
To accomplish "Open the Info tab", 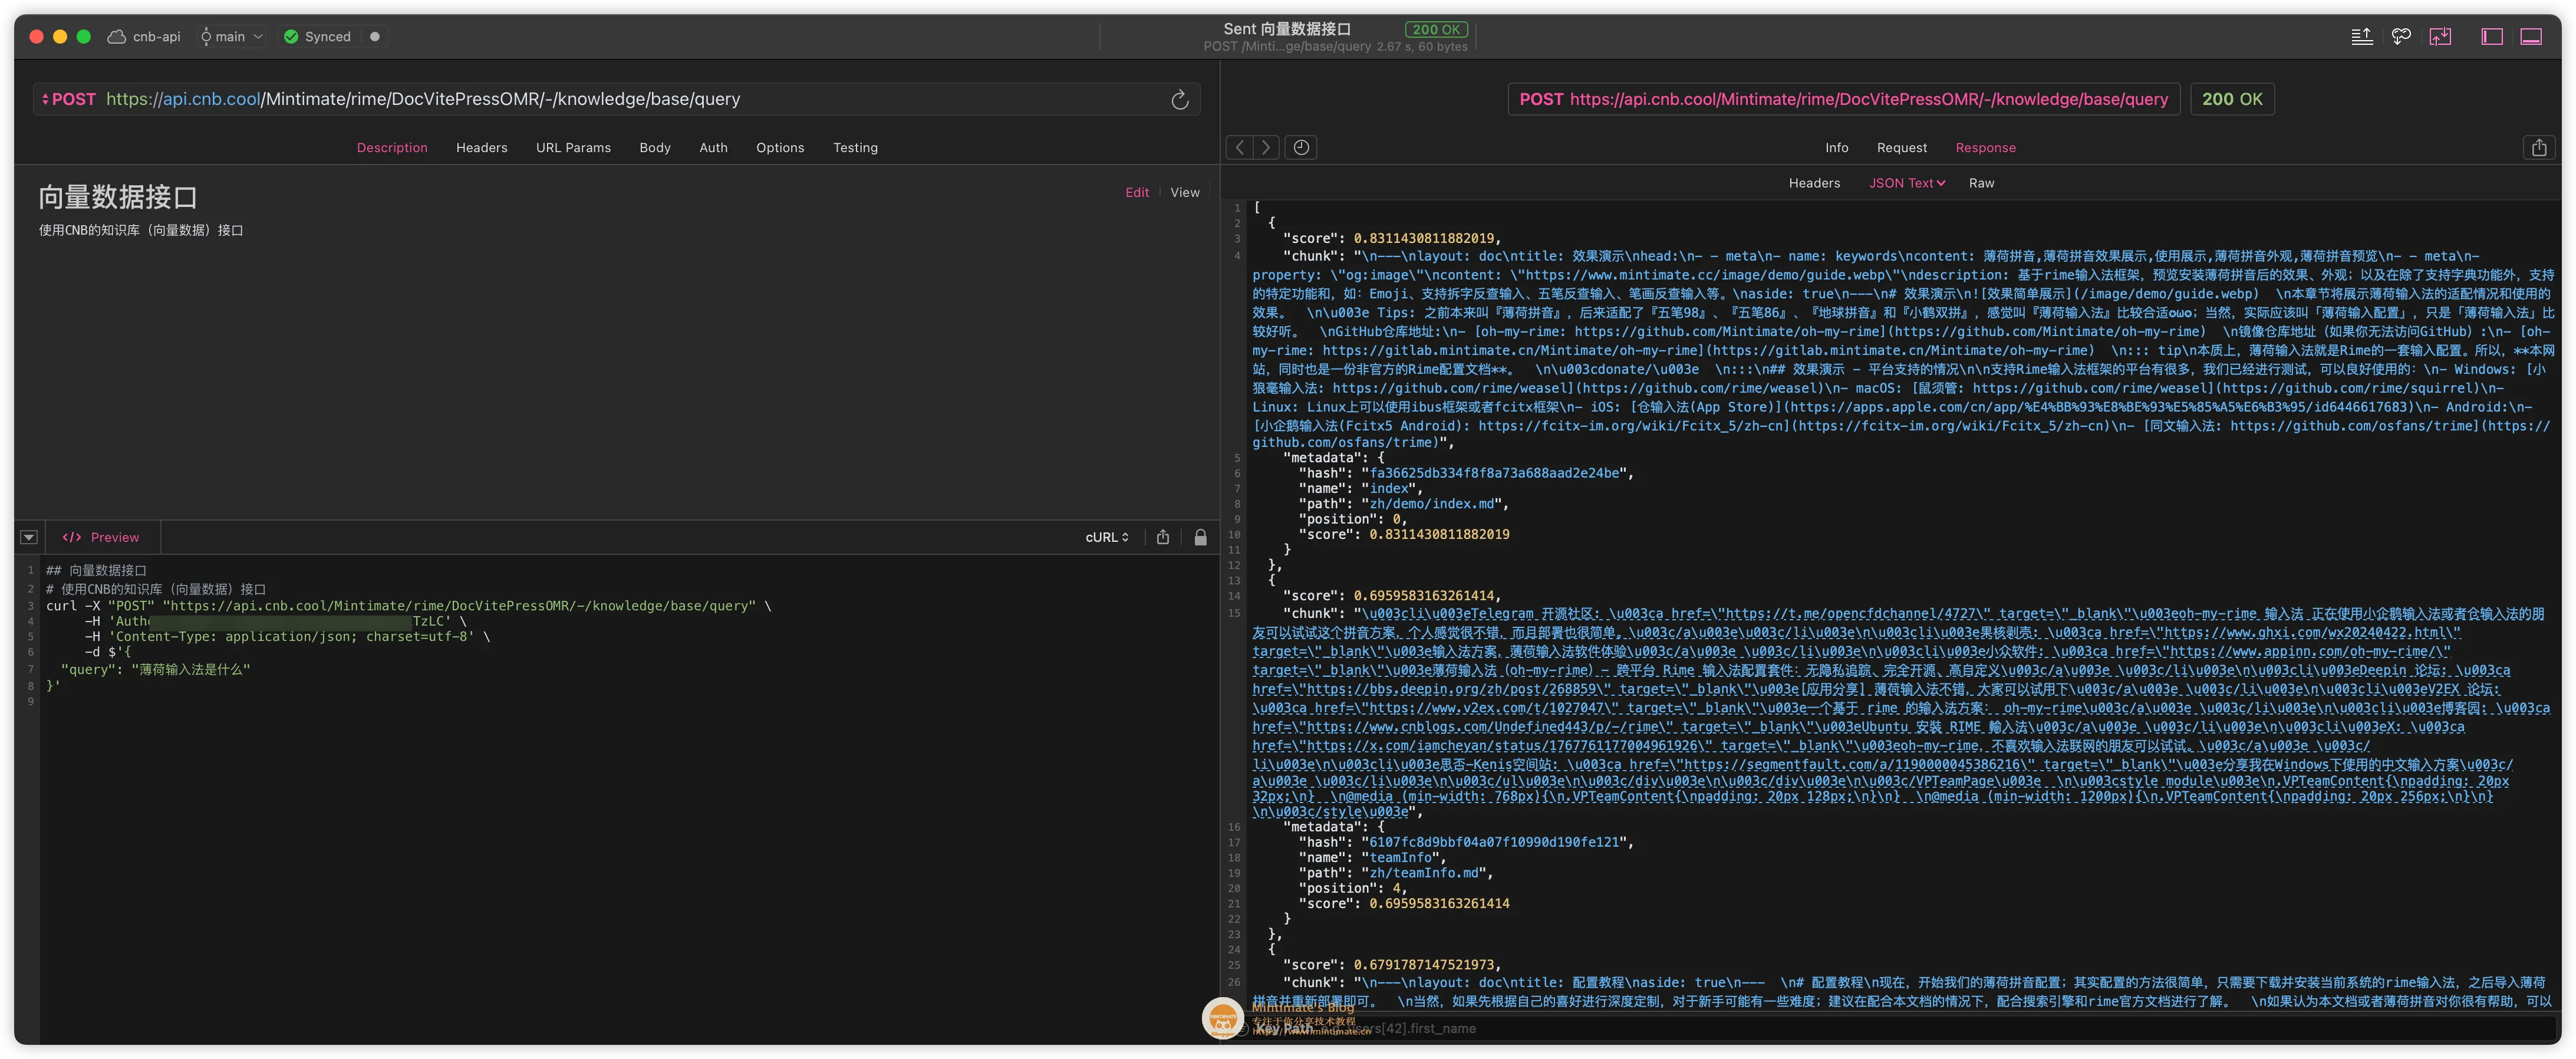I will pyautogui.click(x=1836, y=147).
